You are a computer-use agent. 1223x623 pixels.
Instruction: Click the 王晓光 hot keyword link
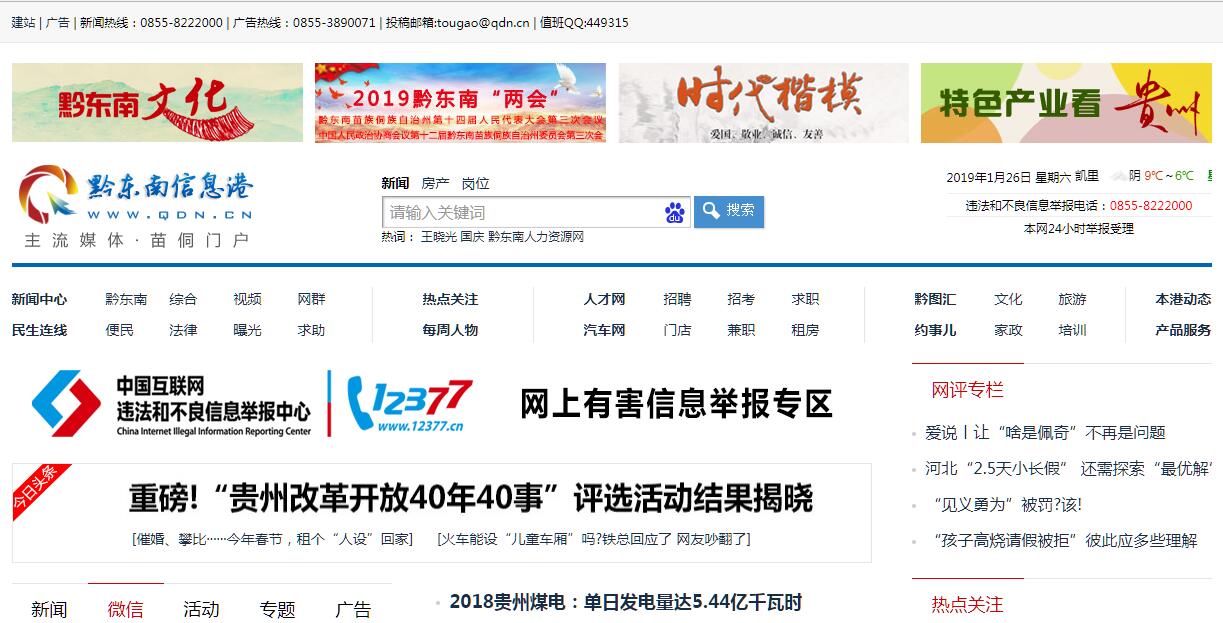[x=438, y=237]
